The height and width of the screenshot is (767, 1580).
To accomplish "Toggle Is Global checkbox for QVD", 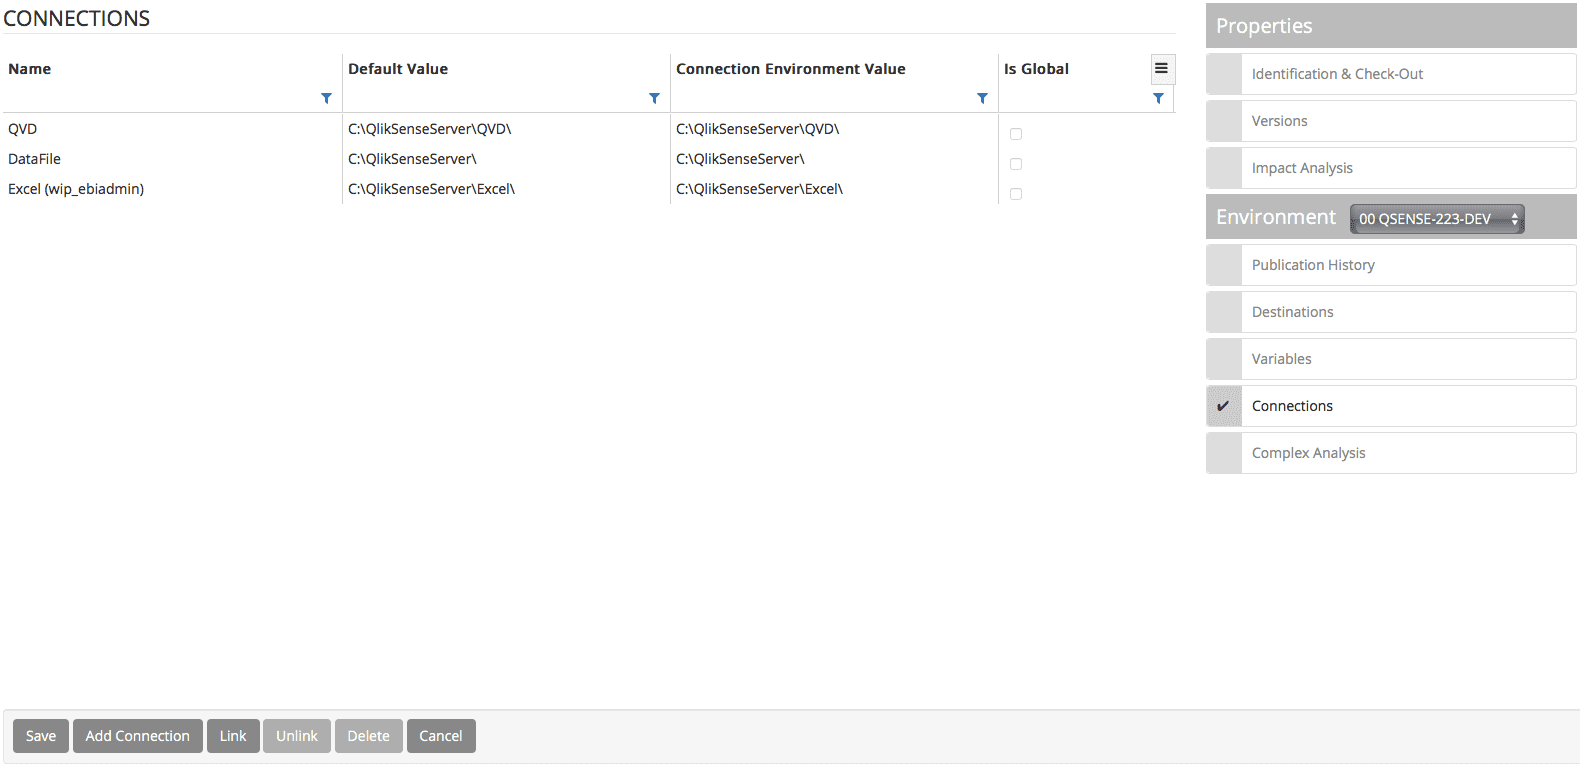I will coord(1016,134).
